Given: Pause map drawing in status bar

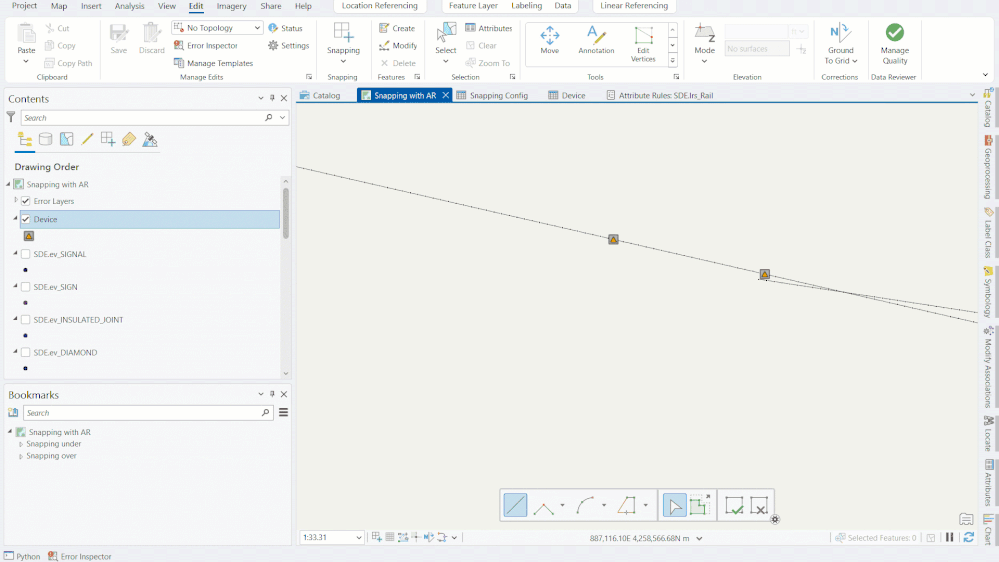Looking at the screenshot, I should (949, 537).
